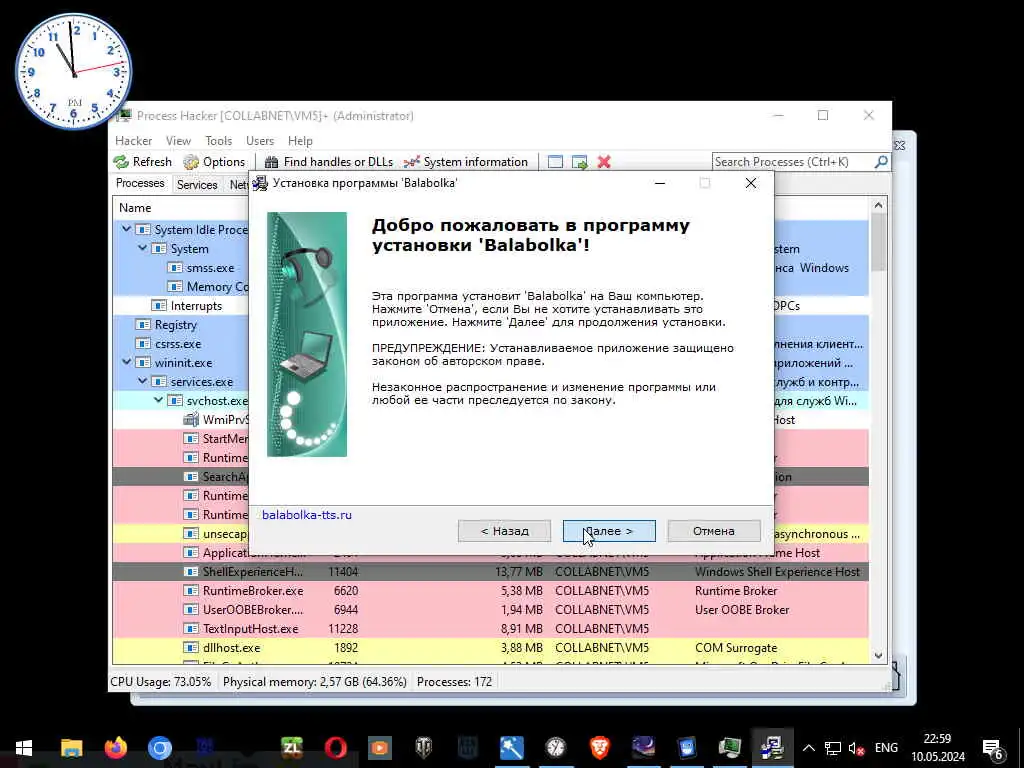Click the red X terminate icon
1024x768 pixels.
[x=604, y=162]
